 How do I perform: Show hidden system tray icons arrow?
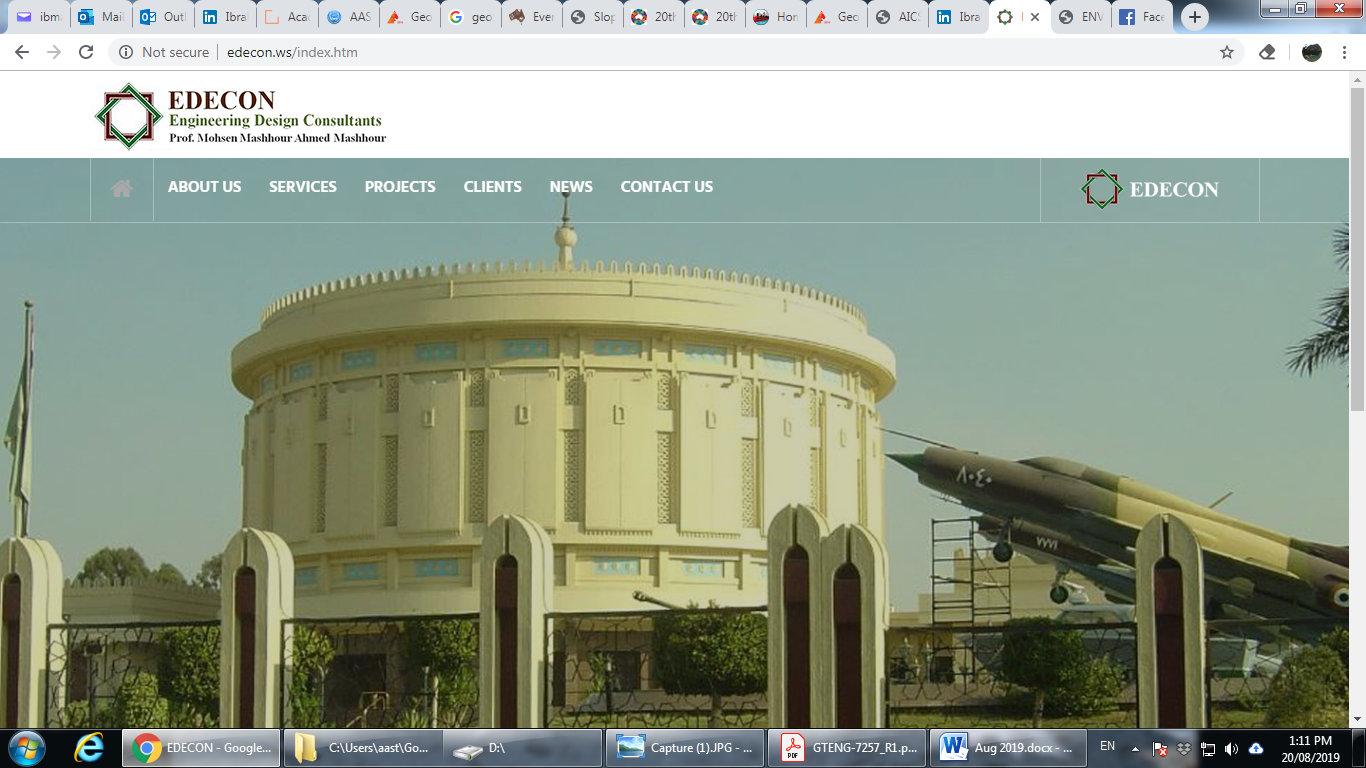pyautogui.click(x=1135, y=748)
